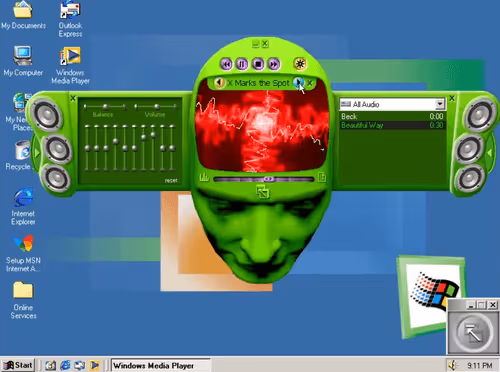Screen dimensions: 500x372
Task: Close the equalizer drawer with its X
Action: [x=73, y=98]
